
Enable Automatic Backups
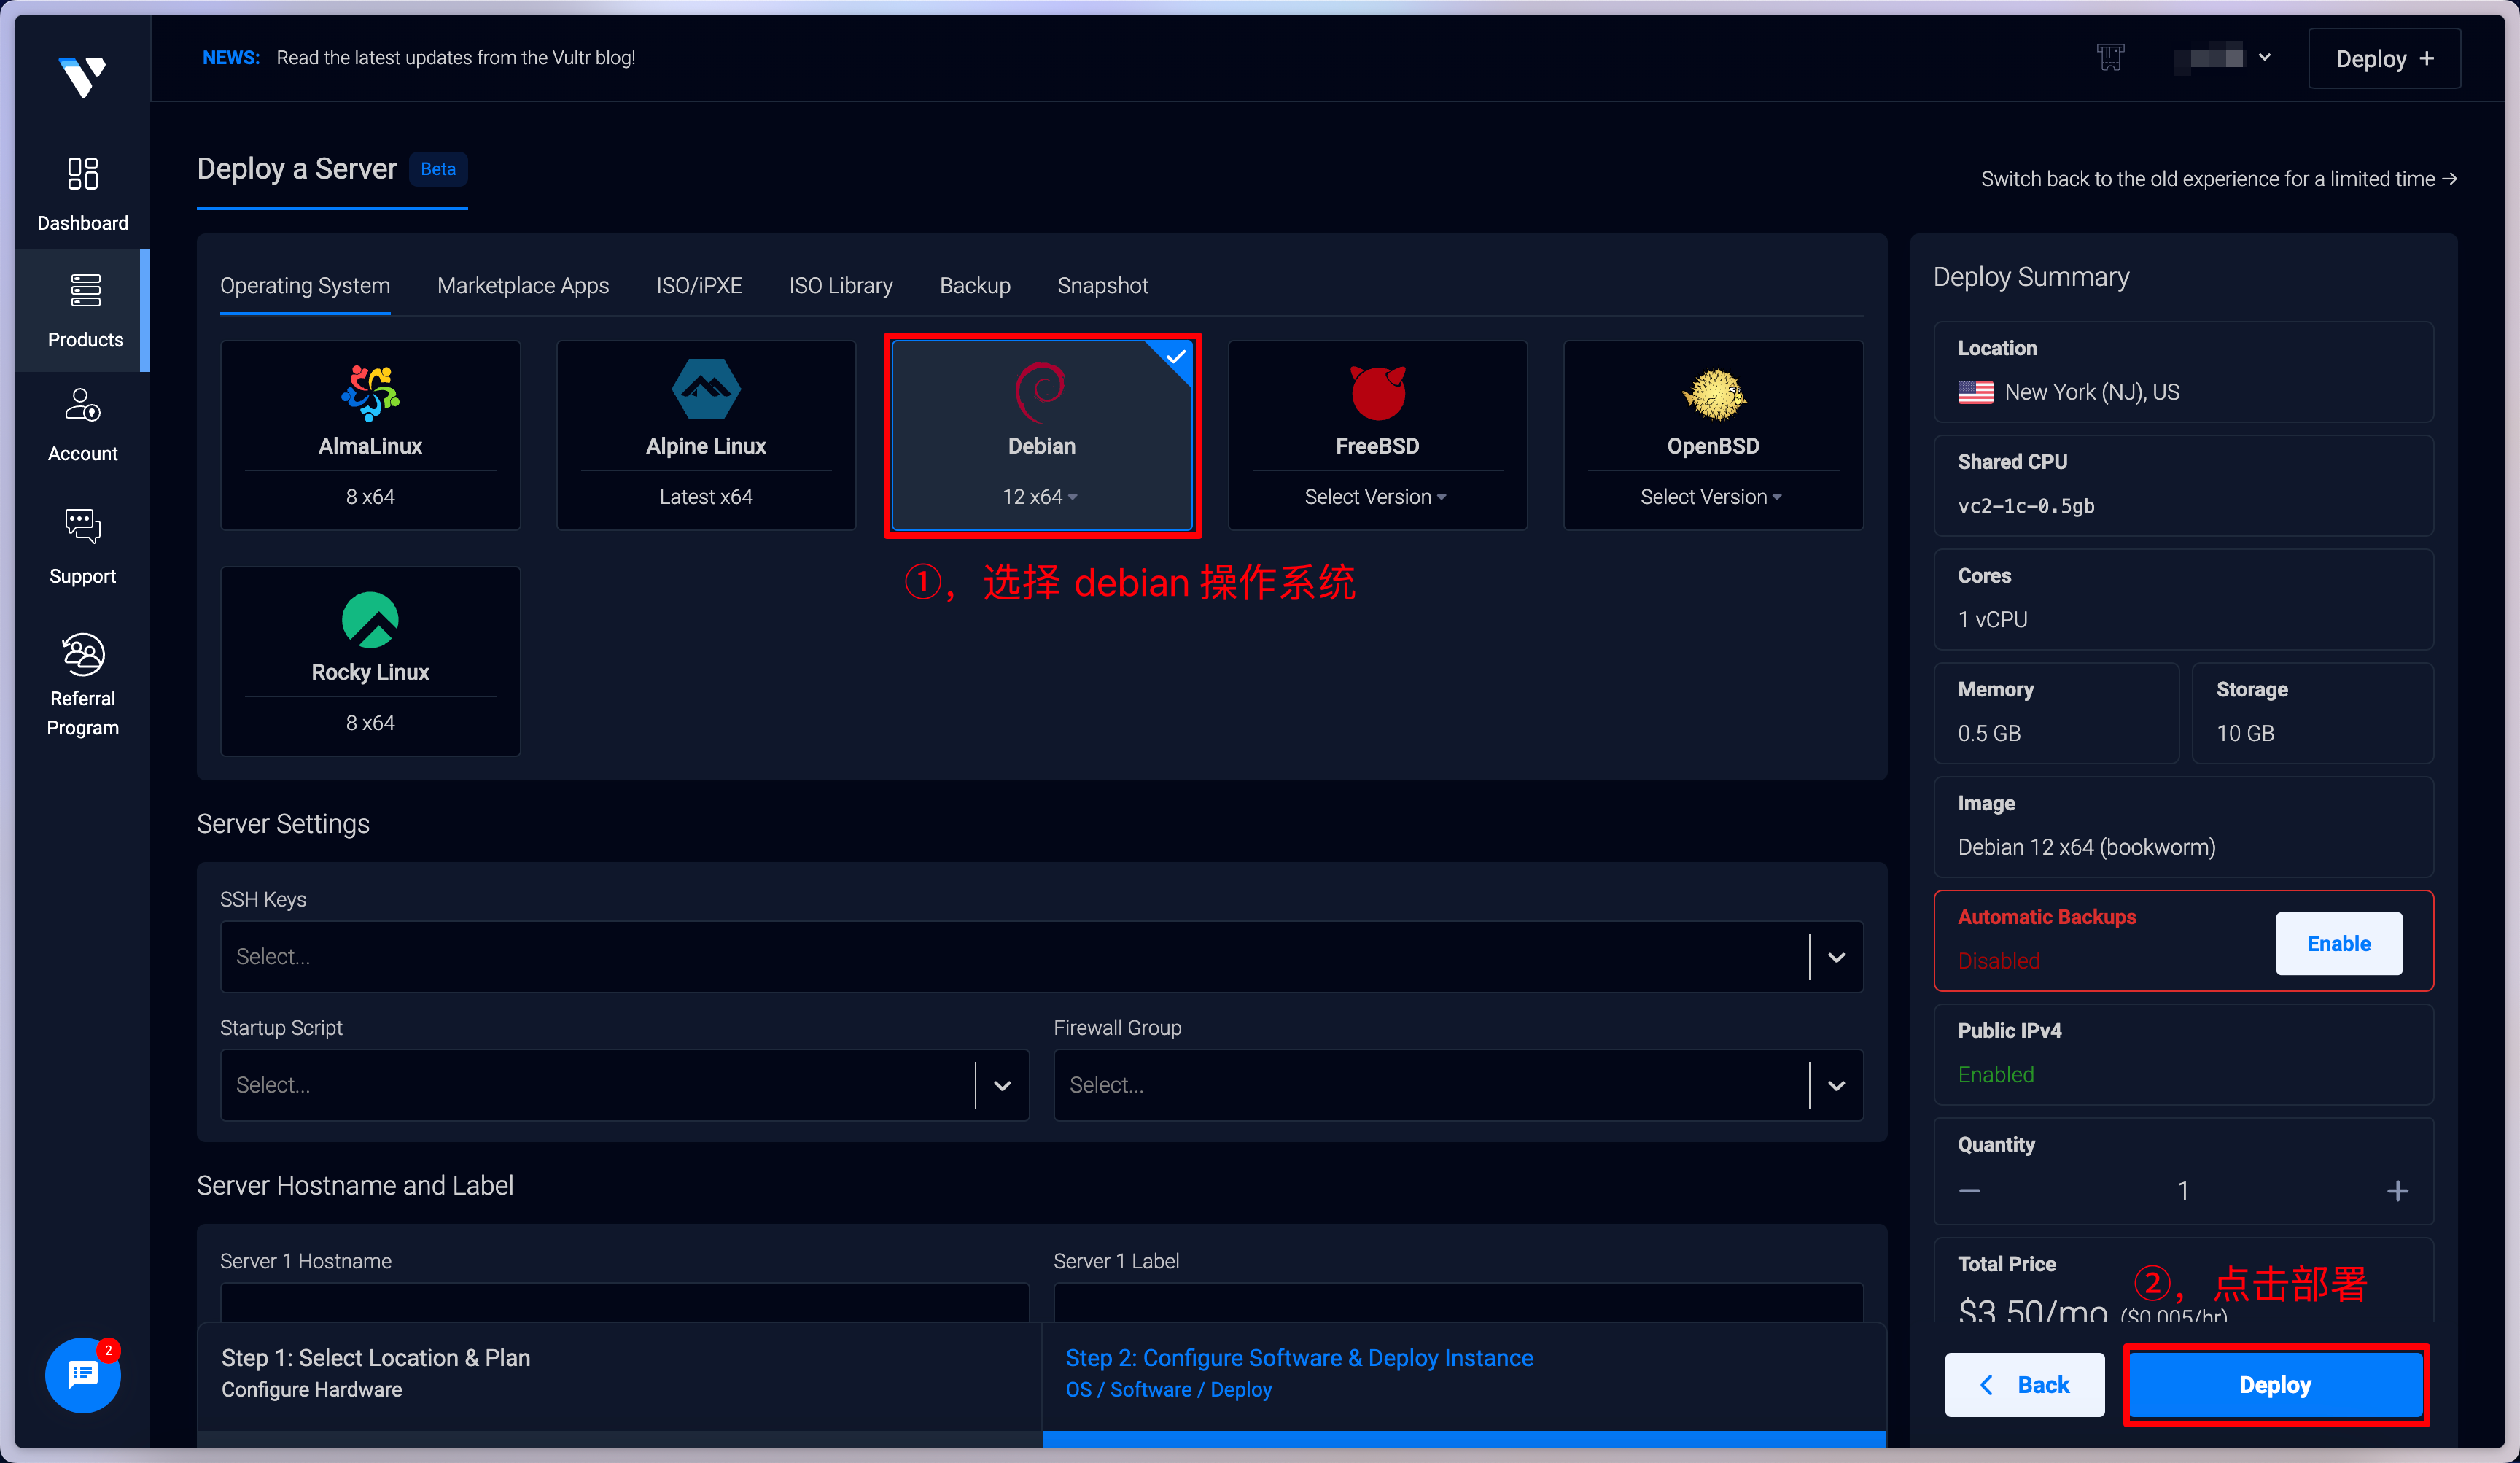point(2338,943)
